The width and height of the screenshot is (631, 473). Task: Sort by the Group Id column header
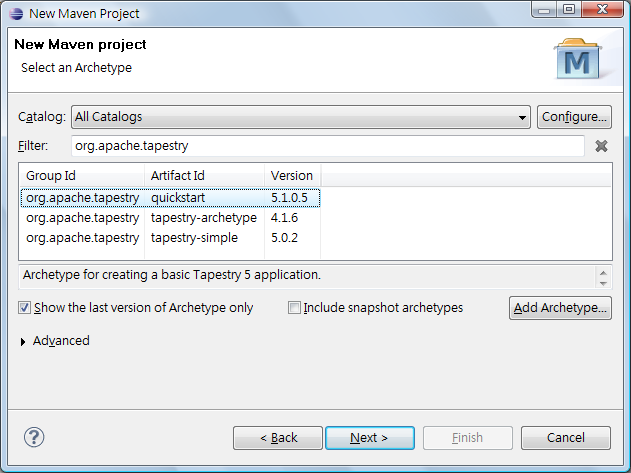[82, 176]
